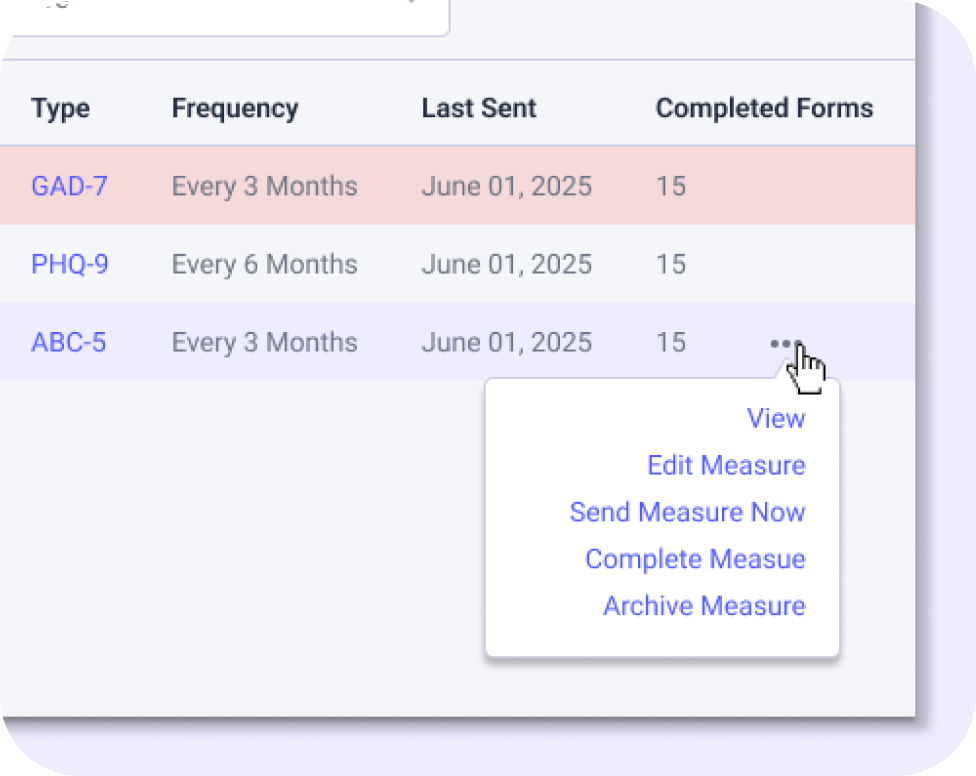976x776 pixels.
Task: Click the Frequency column header
Action: click(x=235, y=108)
